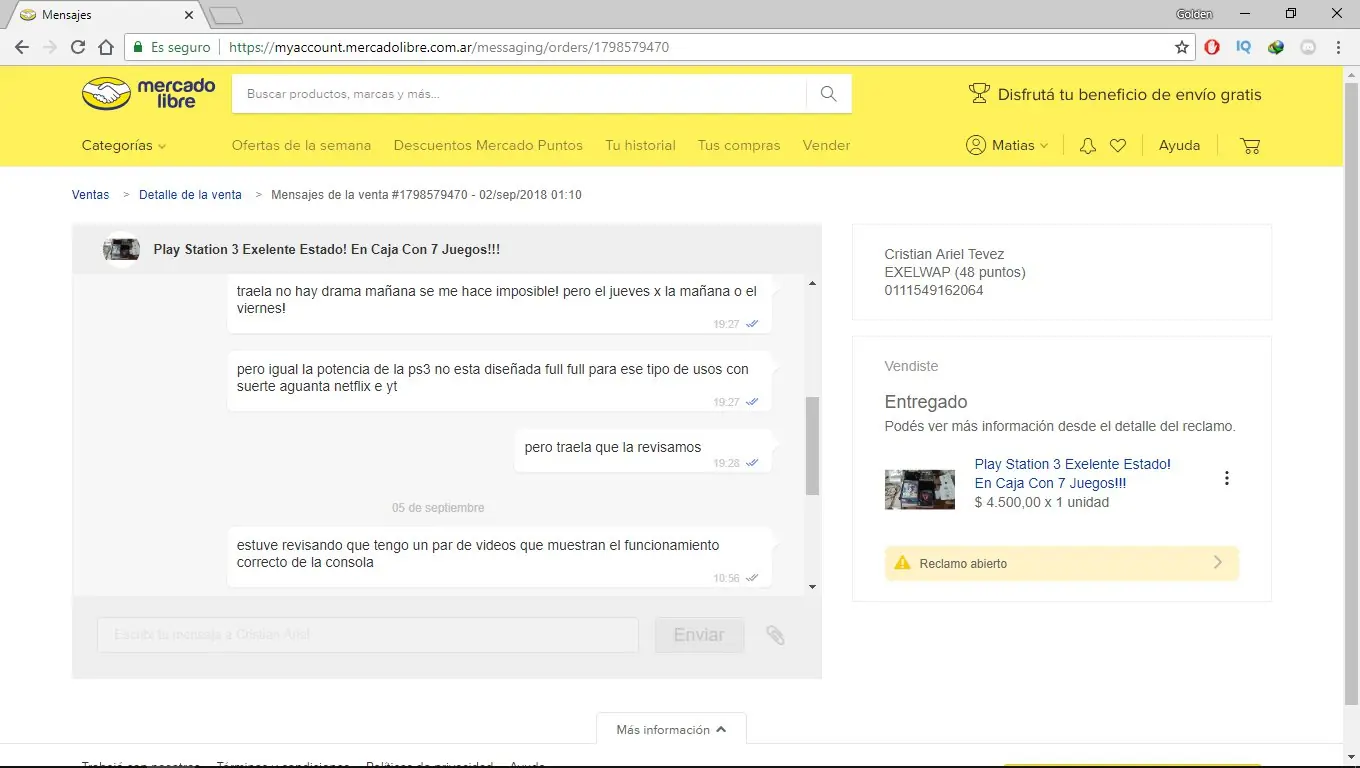1360x768 pixels.
Task: View the secure padlock site info
Action: point(139,47)
